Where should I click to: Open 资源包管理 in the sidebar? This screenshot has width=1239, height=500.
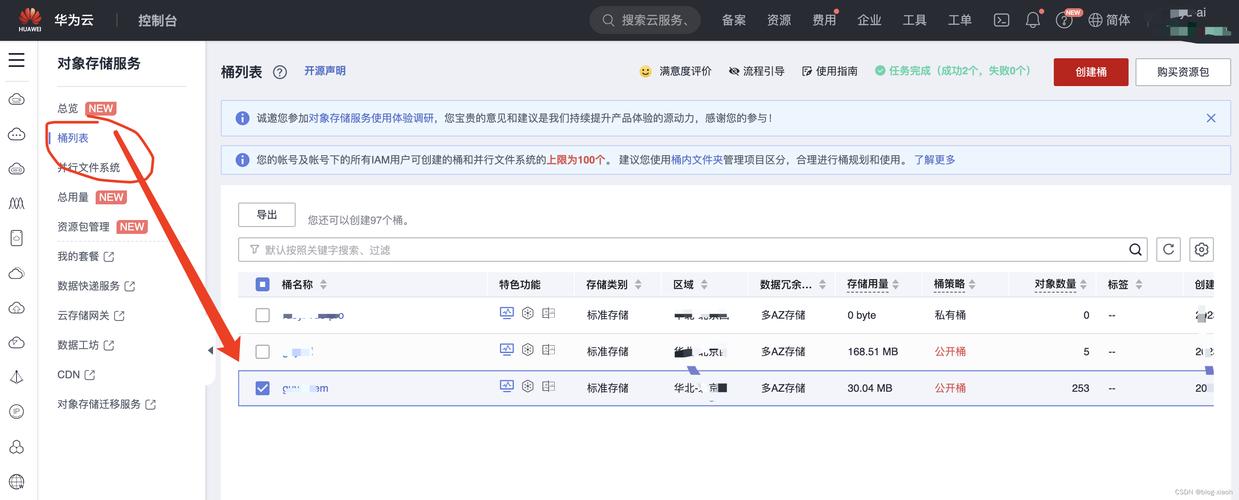(x=84, y=227)
